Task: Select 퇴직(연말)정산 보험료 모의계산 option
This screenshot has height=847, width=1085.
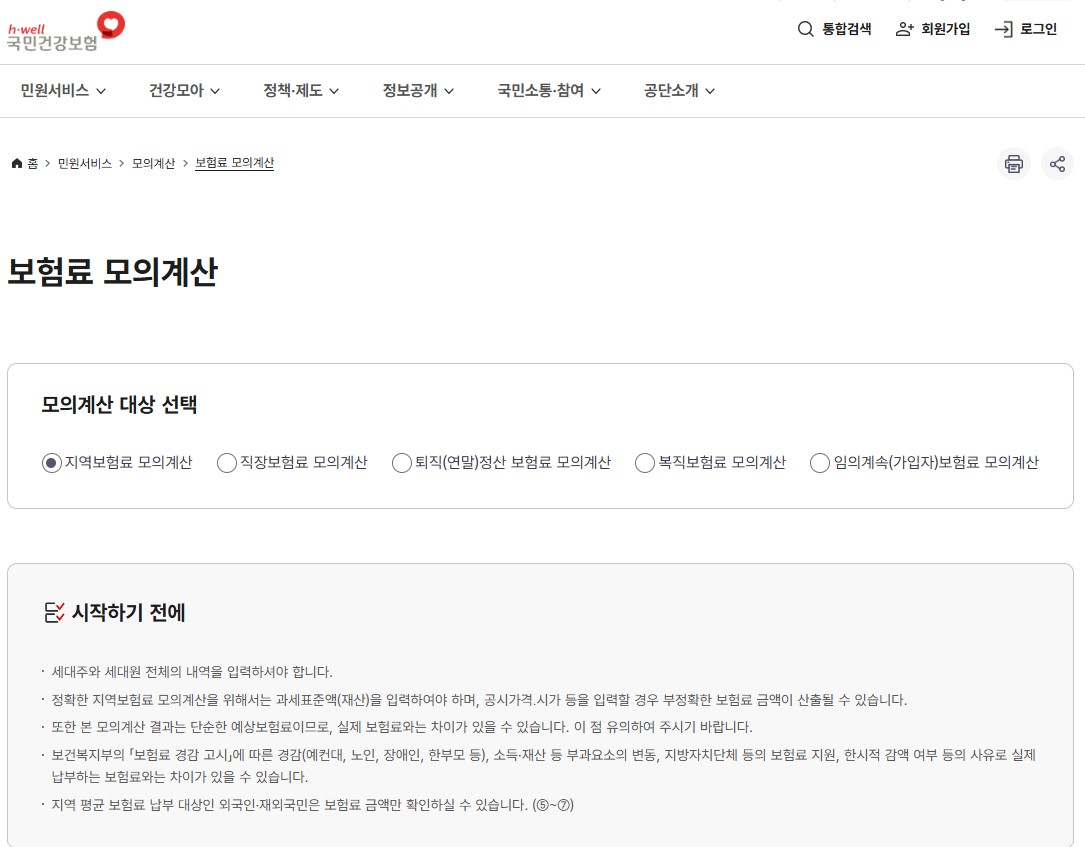Action: tap(401, 462)
